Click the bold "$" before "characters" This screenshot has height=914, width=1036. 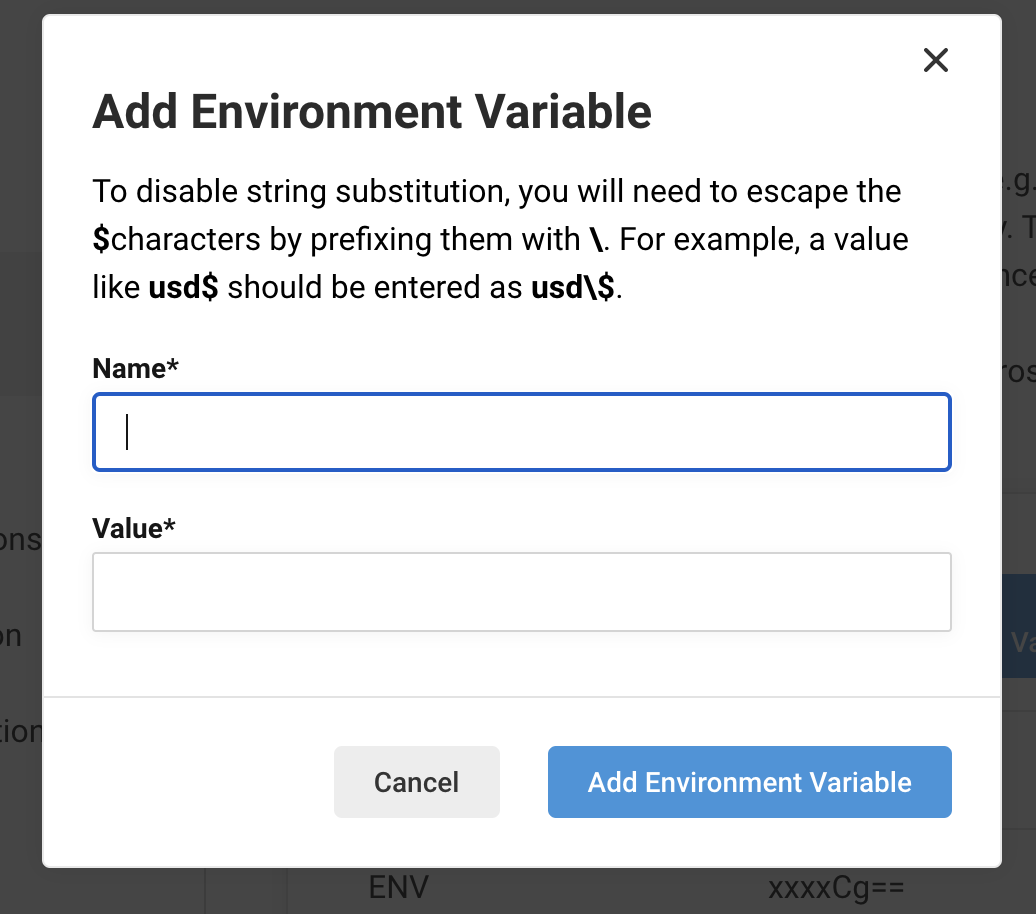(100, 240)
